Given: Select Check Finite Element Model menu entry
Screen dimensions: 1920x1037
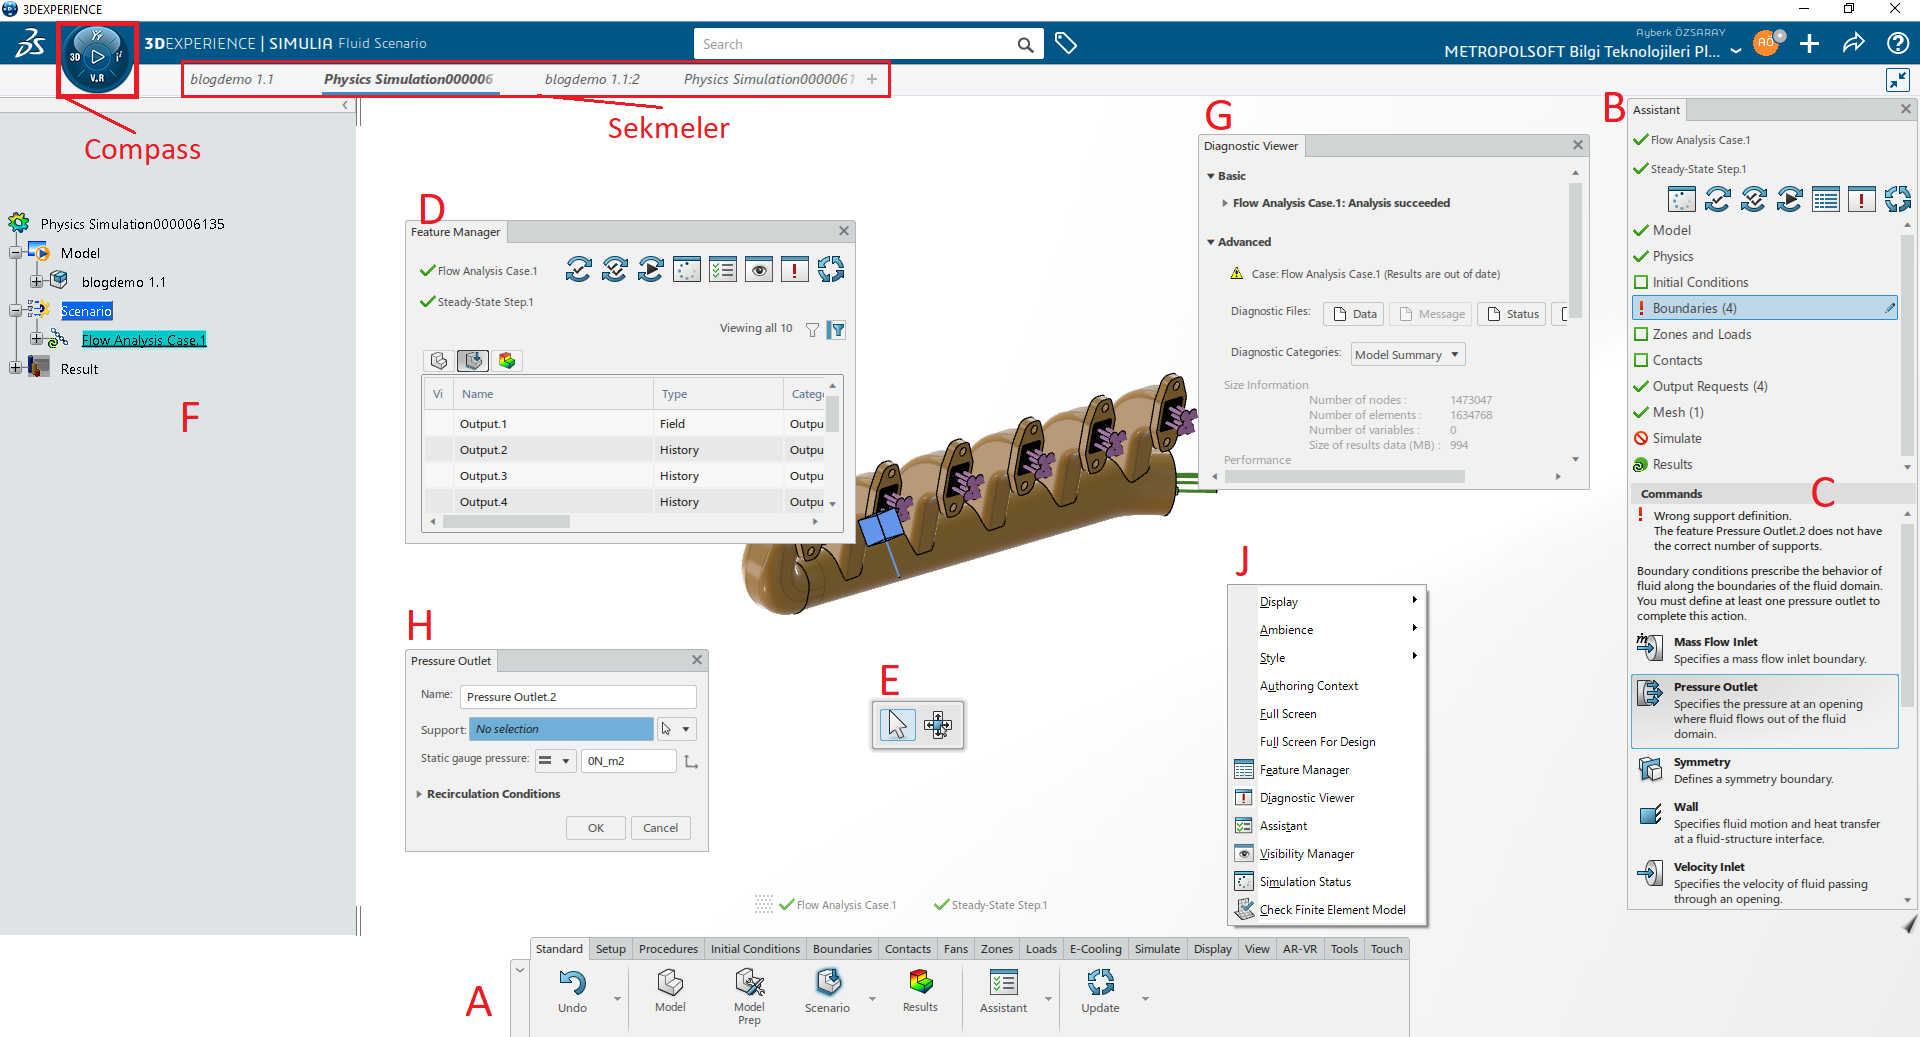Looking at the screenshot, I should [x=1327, y=910].
